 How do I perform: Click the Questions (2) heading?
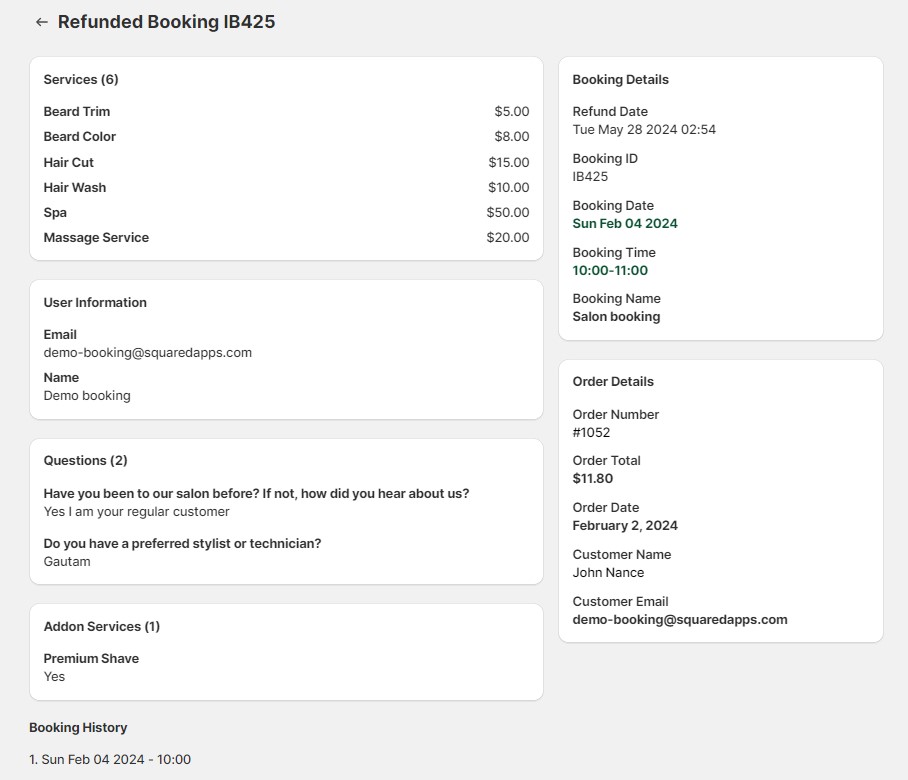[85, 461]
